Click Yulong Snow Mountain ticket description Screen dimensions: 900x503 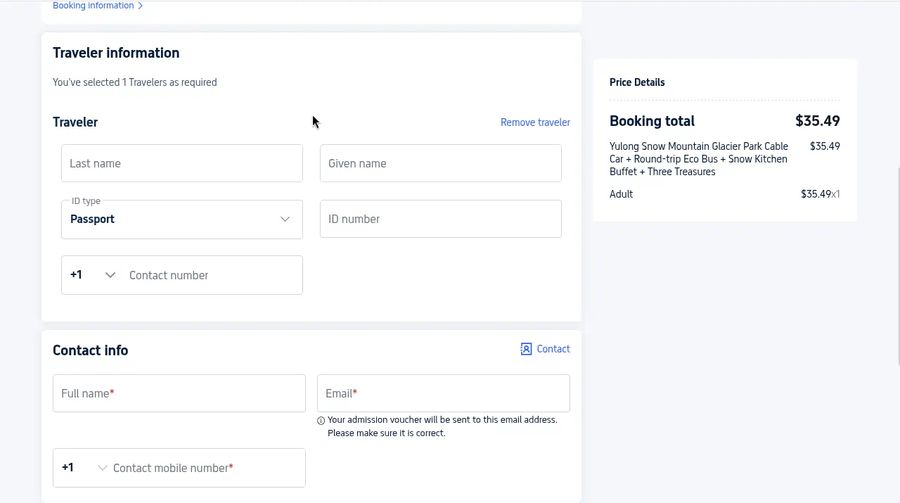[x=699, y=159]
